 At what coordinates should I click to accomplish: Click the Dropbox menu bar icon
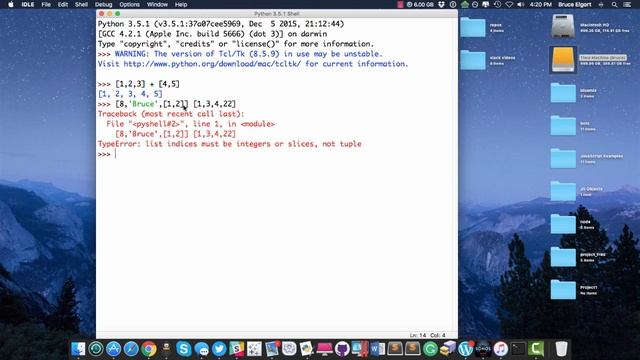(x=441, y=4)
